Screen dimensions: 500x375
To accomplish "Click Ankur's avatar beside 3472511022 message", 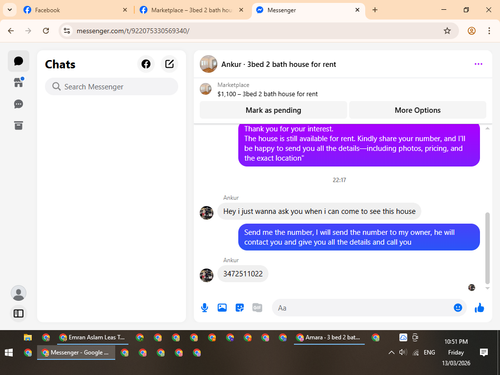I will coord(207,275).
